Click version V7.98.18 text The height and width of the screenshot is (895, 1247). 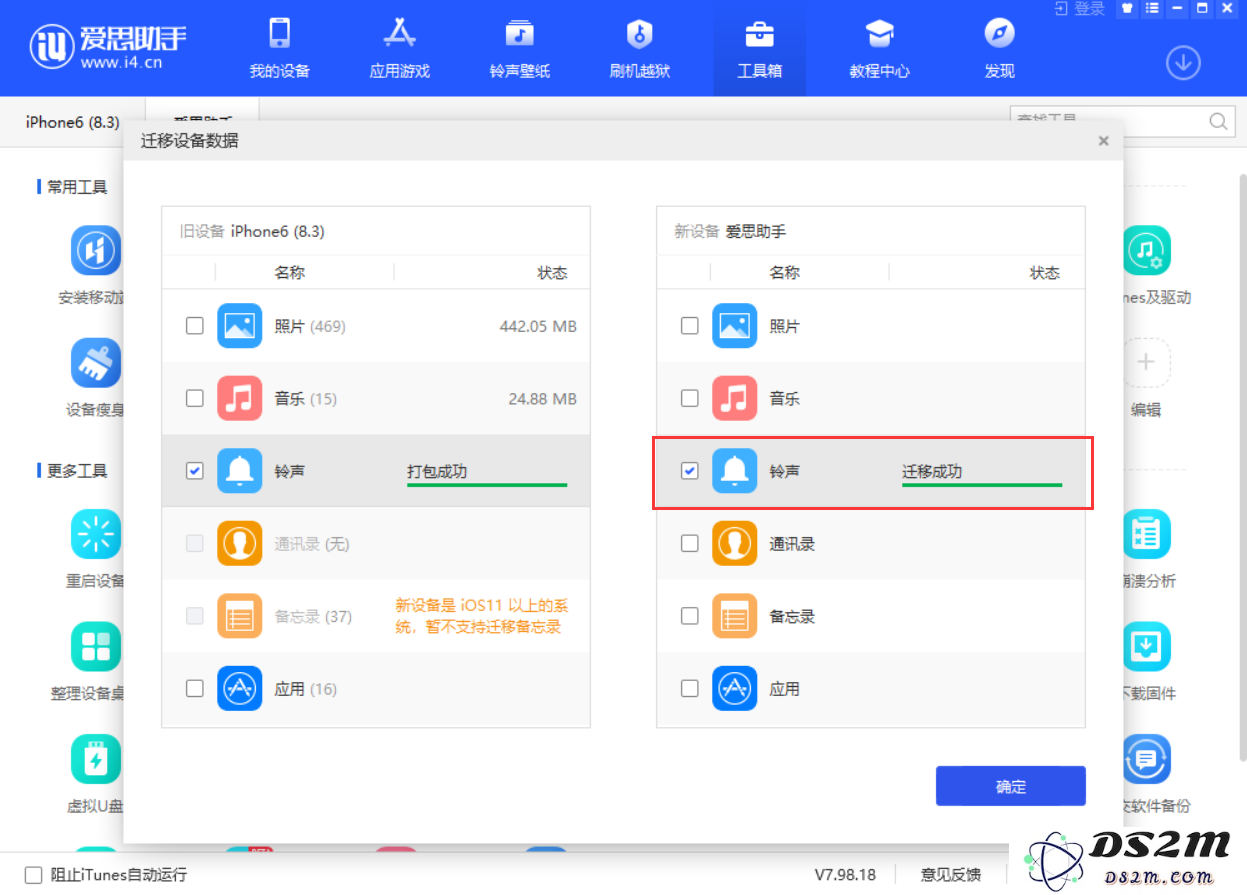coord(845,875)
